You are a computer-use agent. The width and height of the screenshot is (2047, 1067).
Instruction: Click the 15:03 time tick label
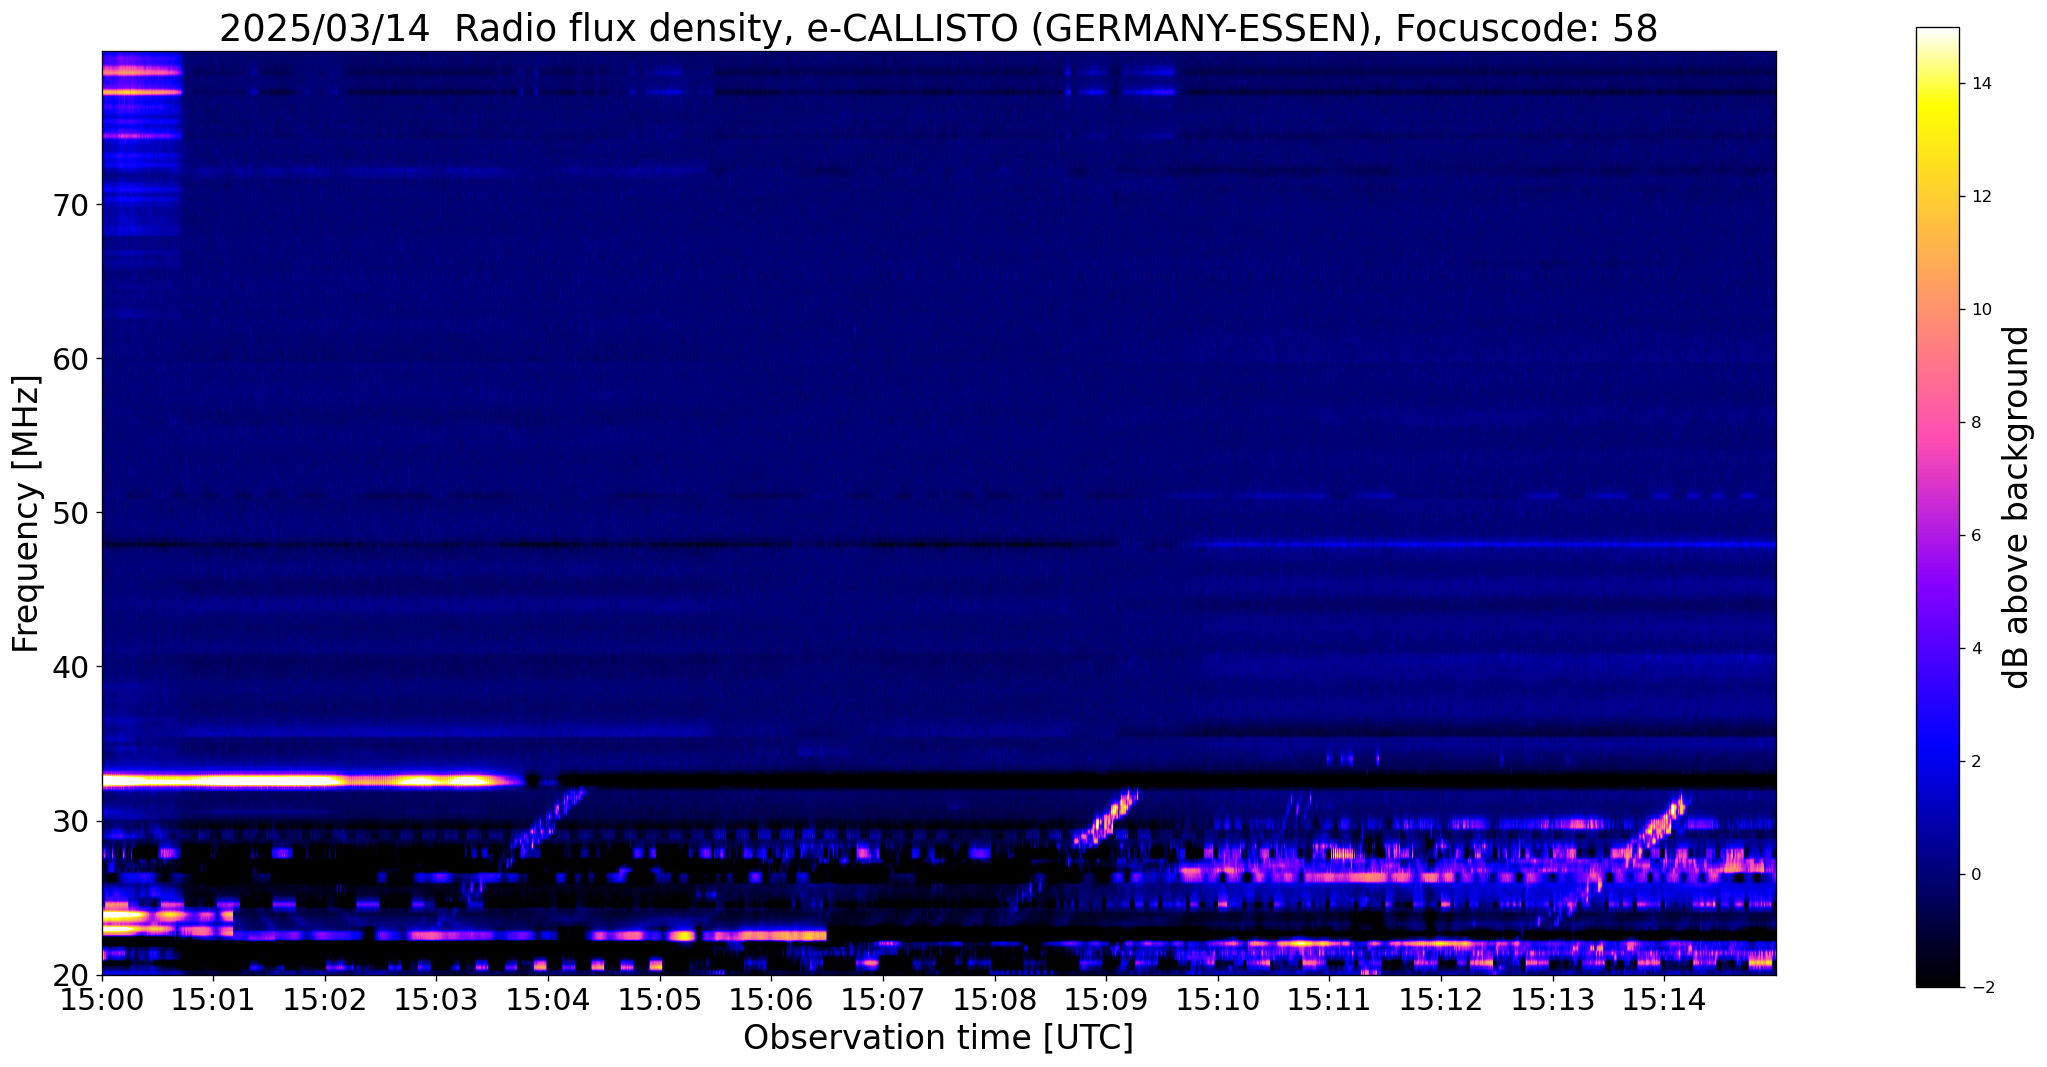(x=437, y=1000)
